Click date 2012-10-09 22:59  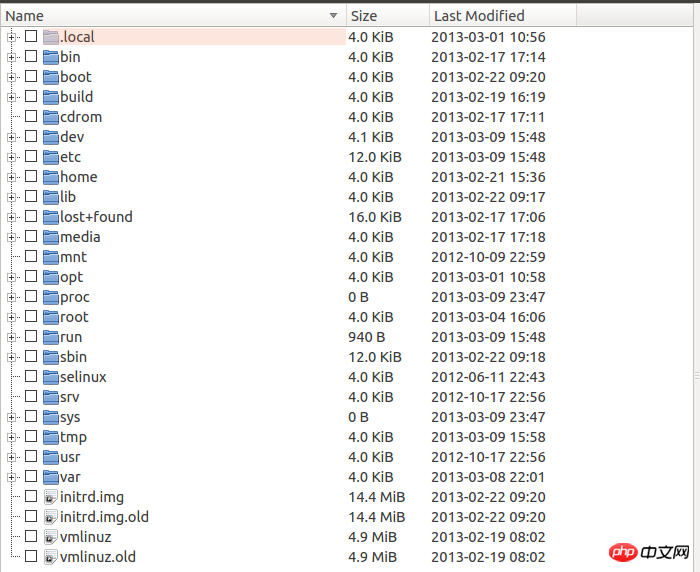[x=488, y=257]
